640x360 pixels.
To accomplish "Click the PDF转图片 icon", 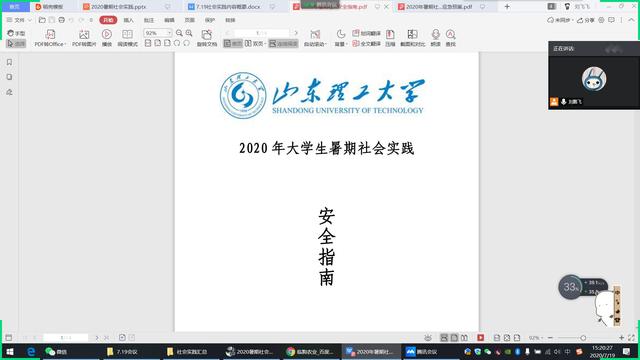I will pyautogui.click(x=84, y=38).
